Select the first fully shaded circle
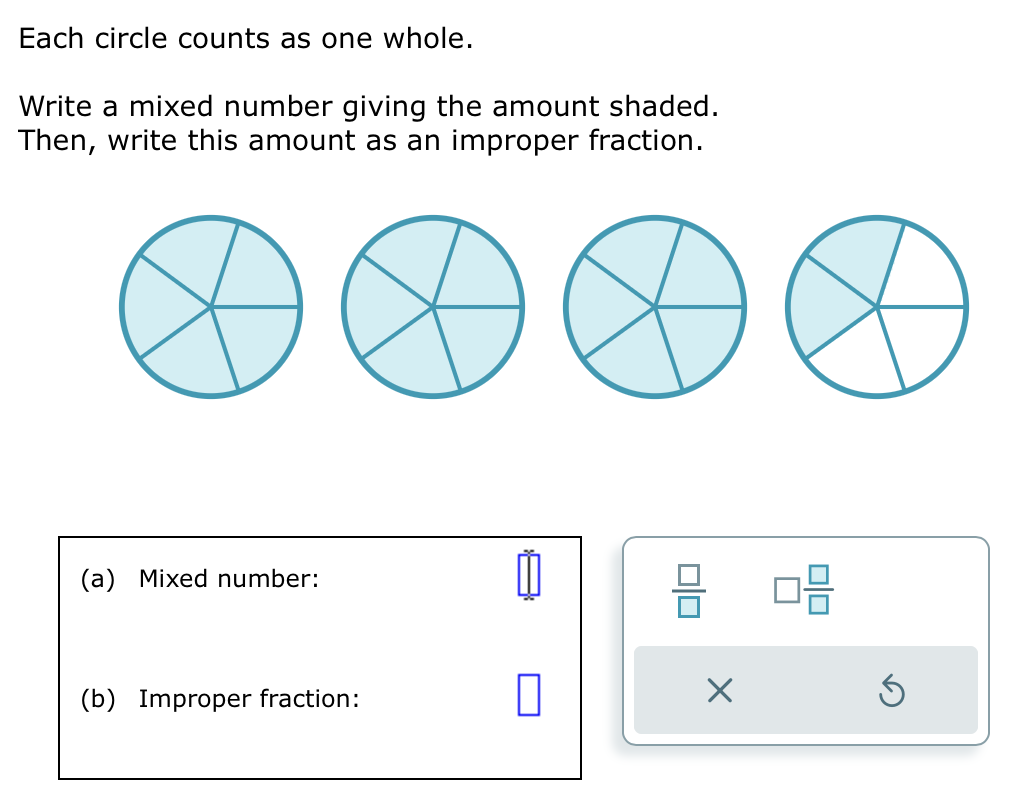This screenshot has height=812, width=1031. click(212, 307)
